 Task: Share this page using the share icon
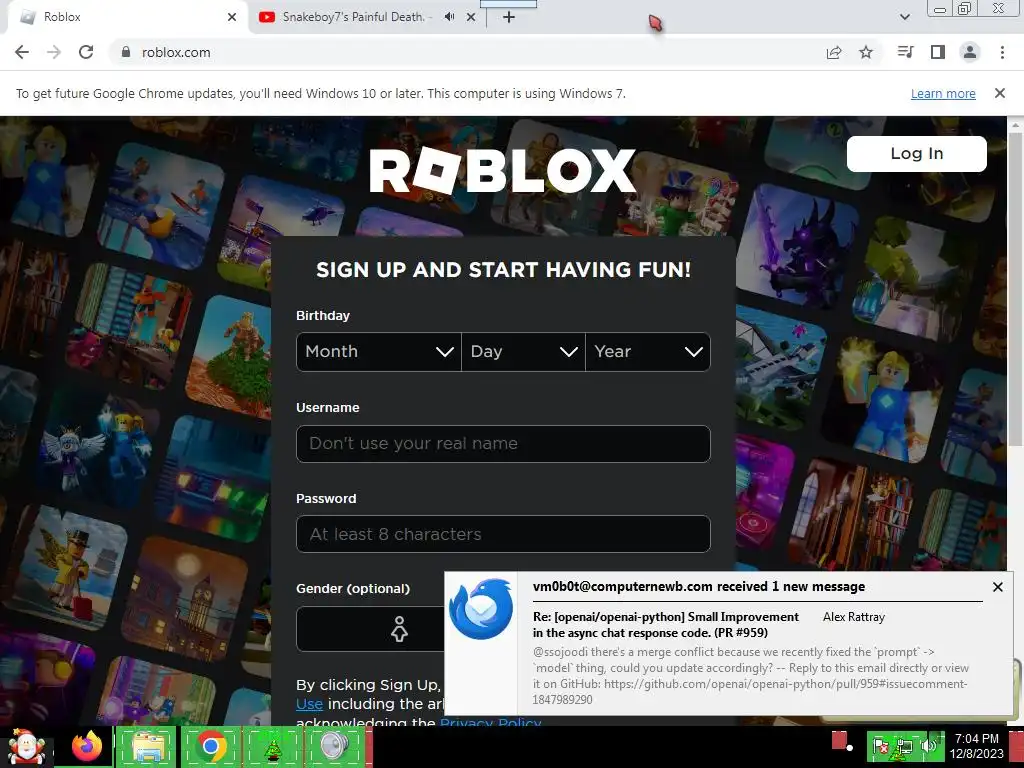[x=834, y=52]
